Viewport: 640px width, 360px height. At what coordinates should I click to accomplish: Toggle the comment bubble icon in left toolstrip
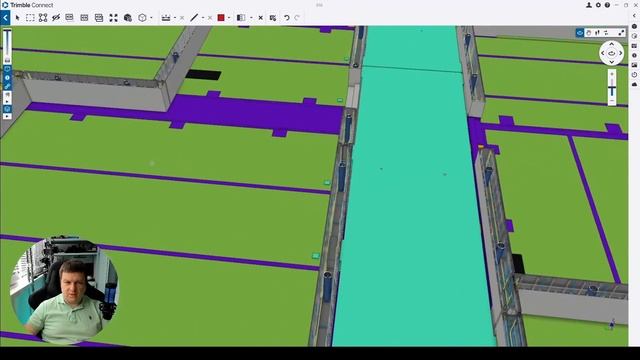[x=7, y=69]
